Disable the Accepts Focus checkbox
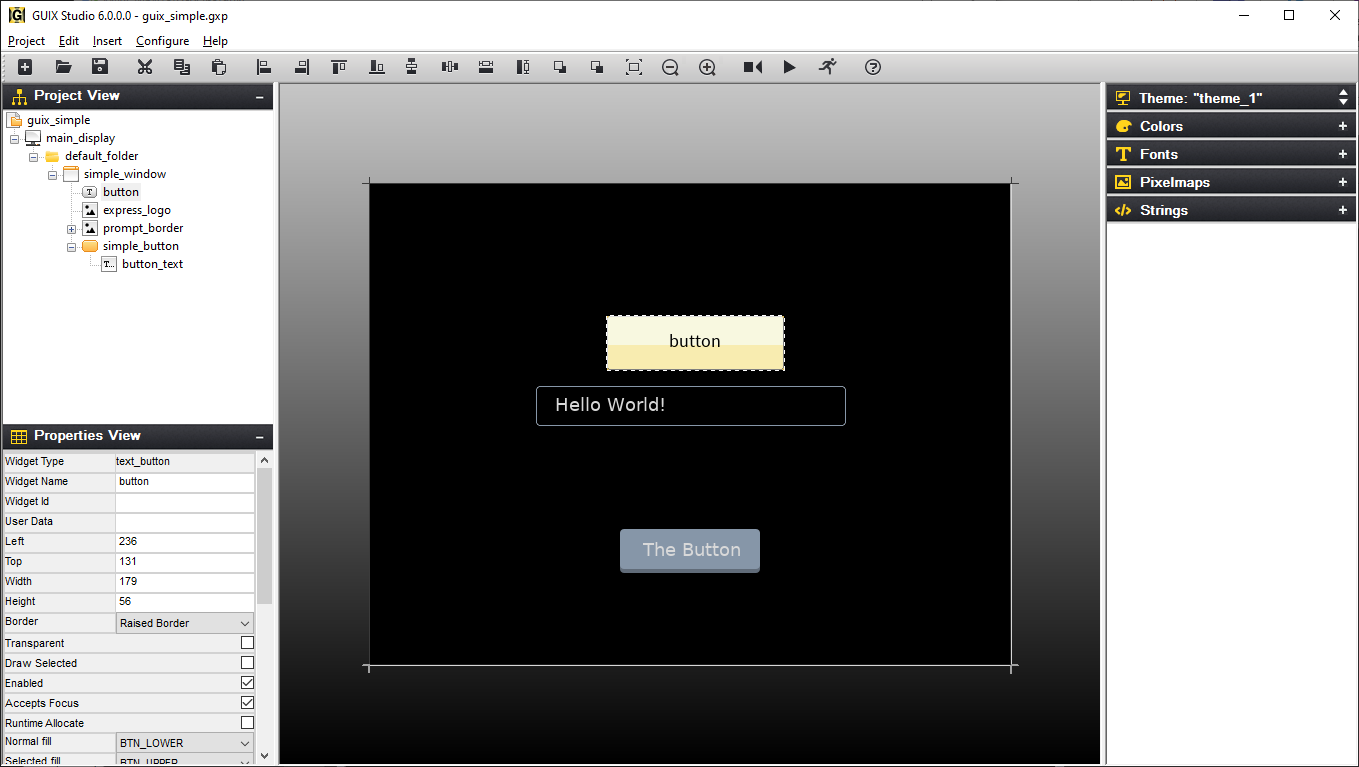The width and height of the screenshot is (1359, 767). [x=247, y=702]
